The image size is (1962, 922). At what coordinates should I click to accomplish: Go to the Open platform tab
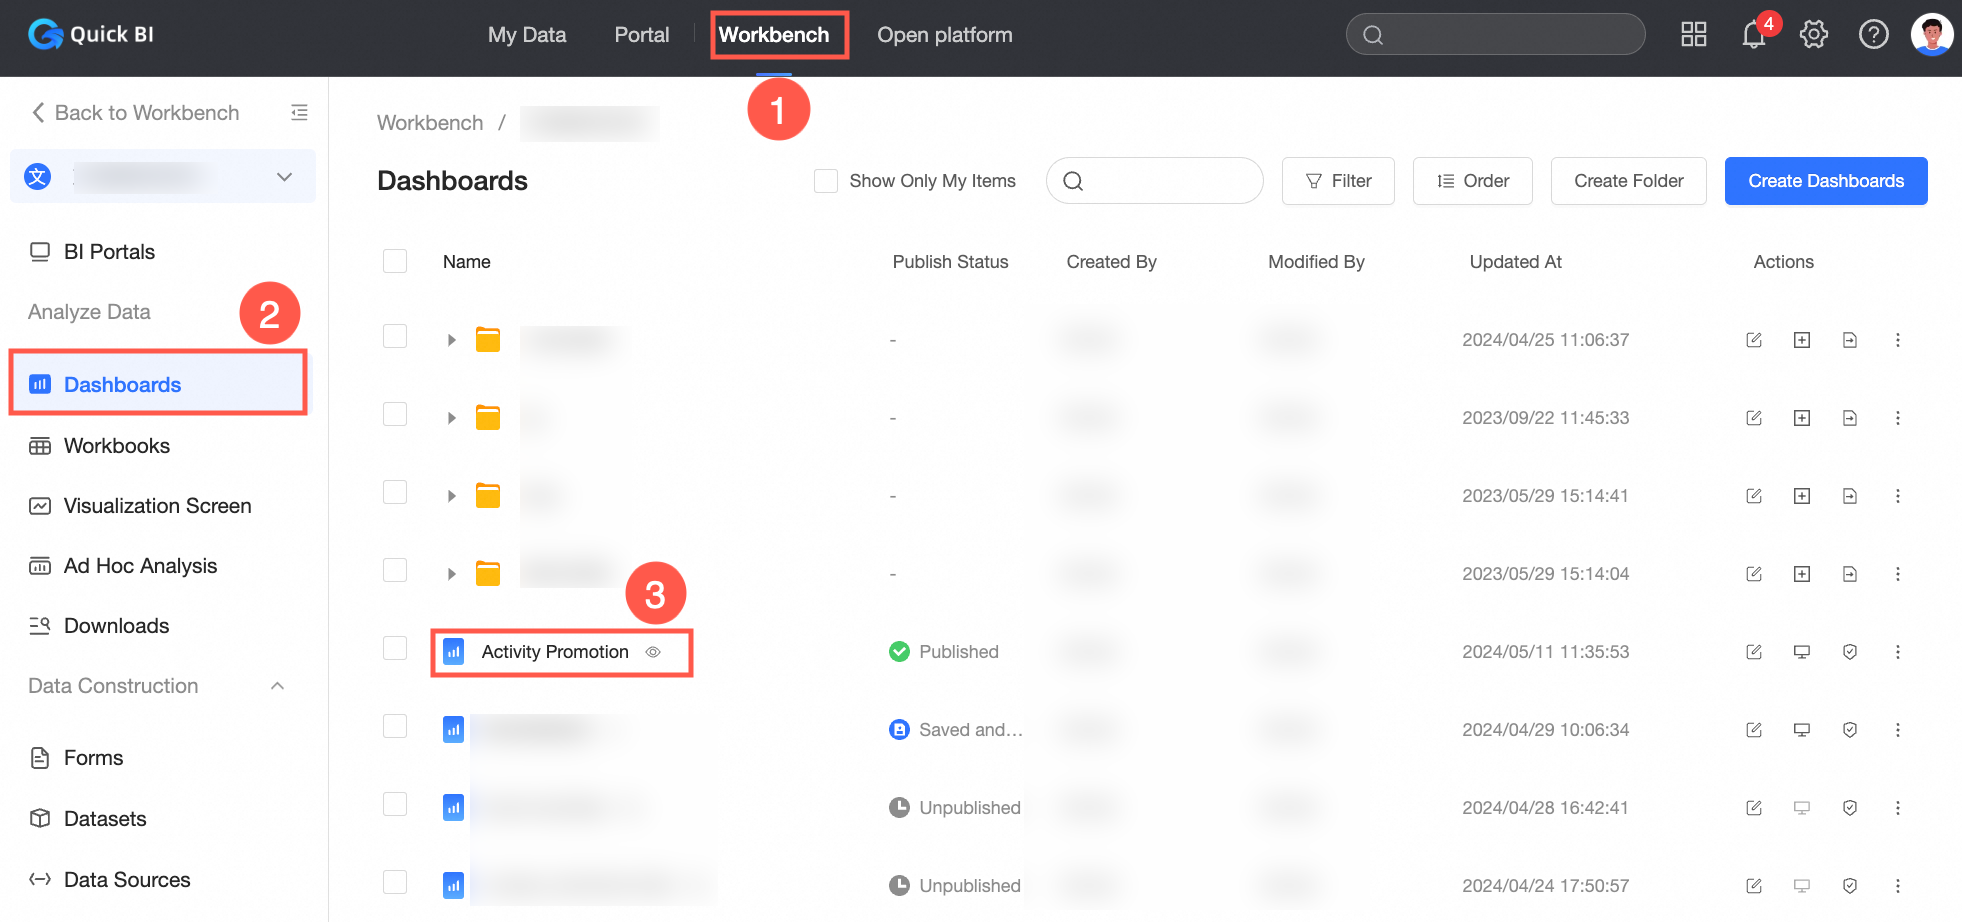coord(945,35)
